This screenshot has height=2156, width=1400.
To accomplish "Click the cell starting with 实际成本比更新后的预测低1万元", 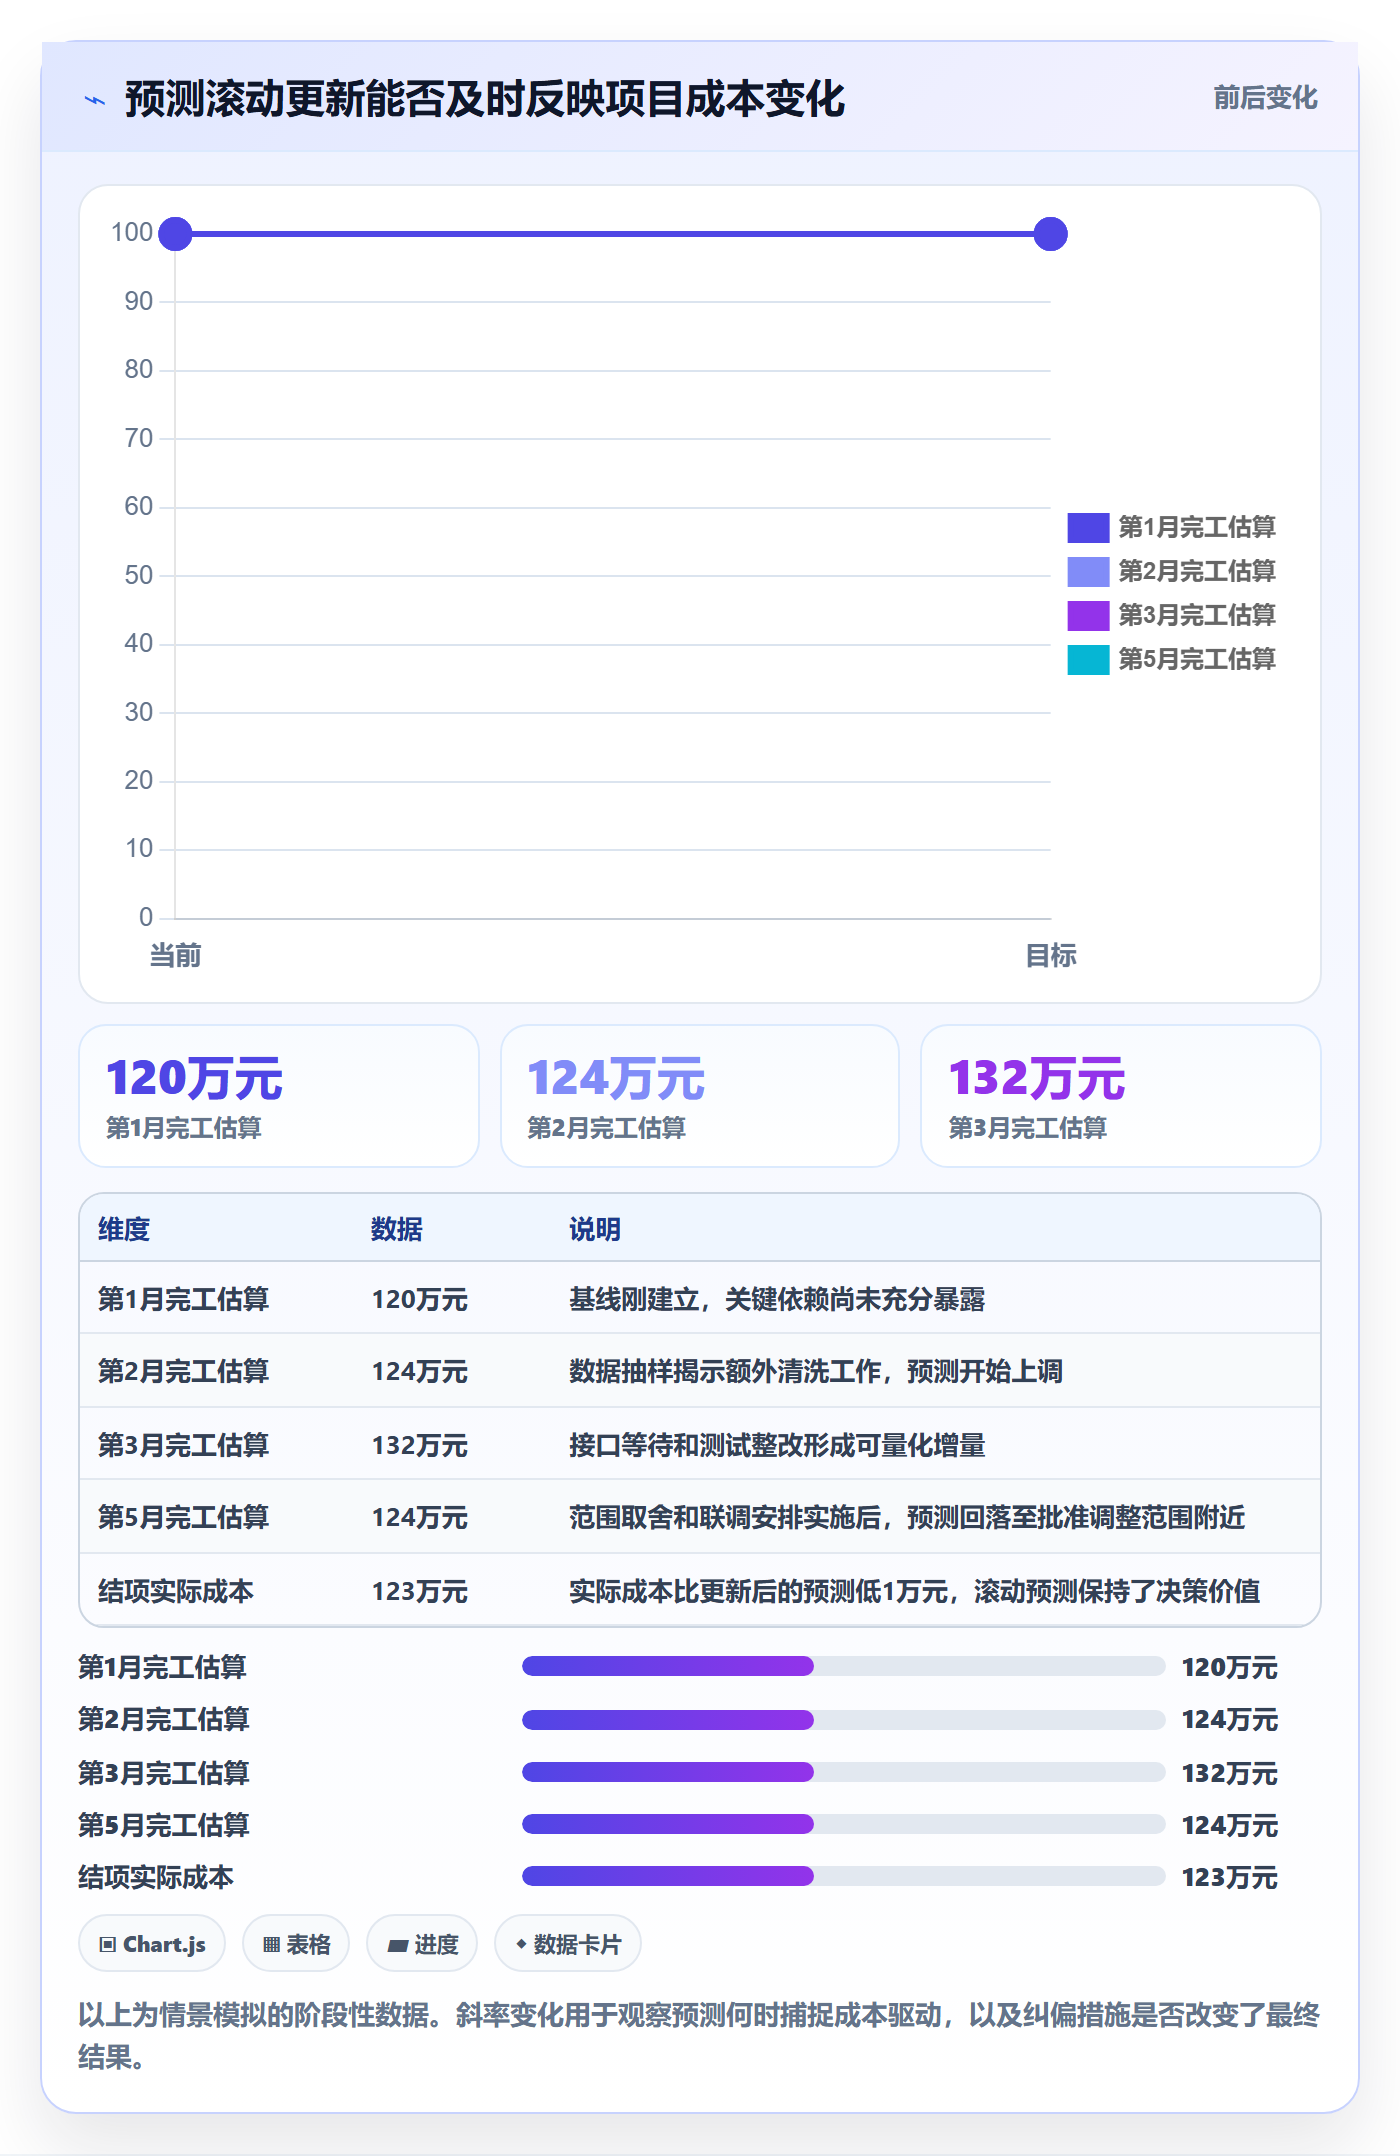I will tap(914, 1591).
